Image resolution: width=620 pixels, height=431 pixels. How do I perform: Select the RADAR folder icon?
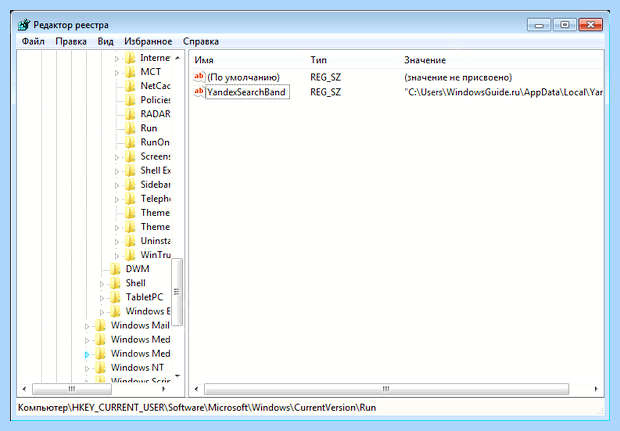click(x=130, y=114)
